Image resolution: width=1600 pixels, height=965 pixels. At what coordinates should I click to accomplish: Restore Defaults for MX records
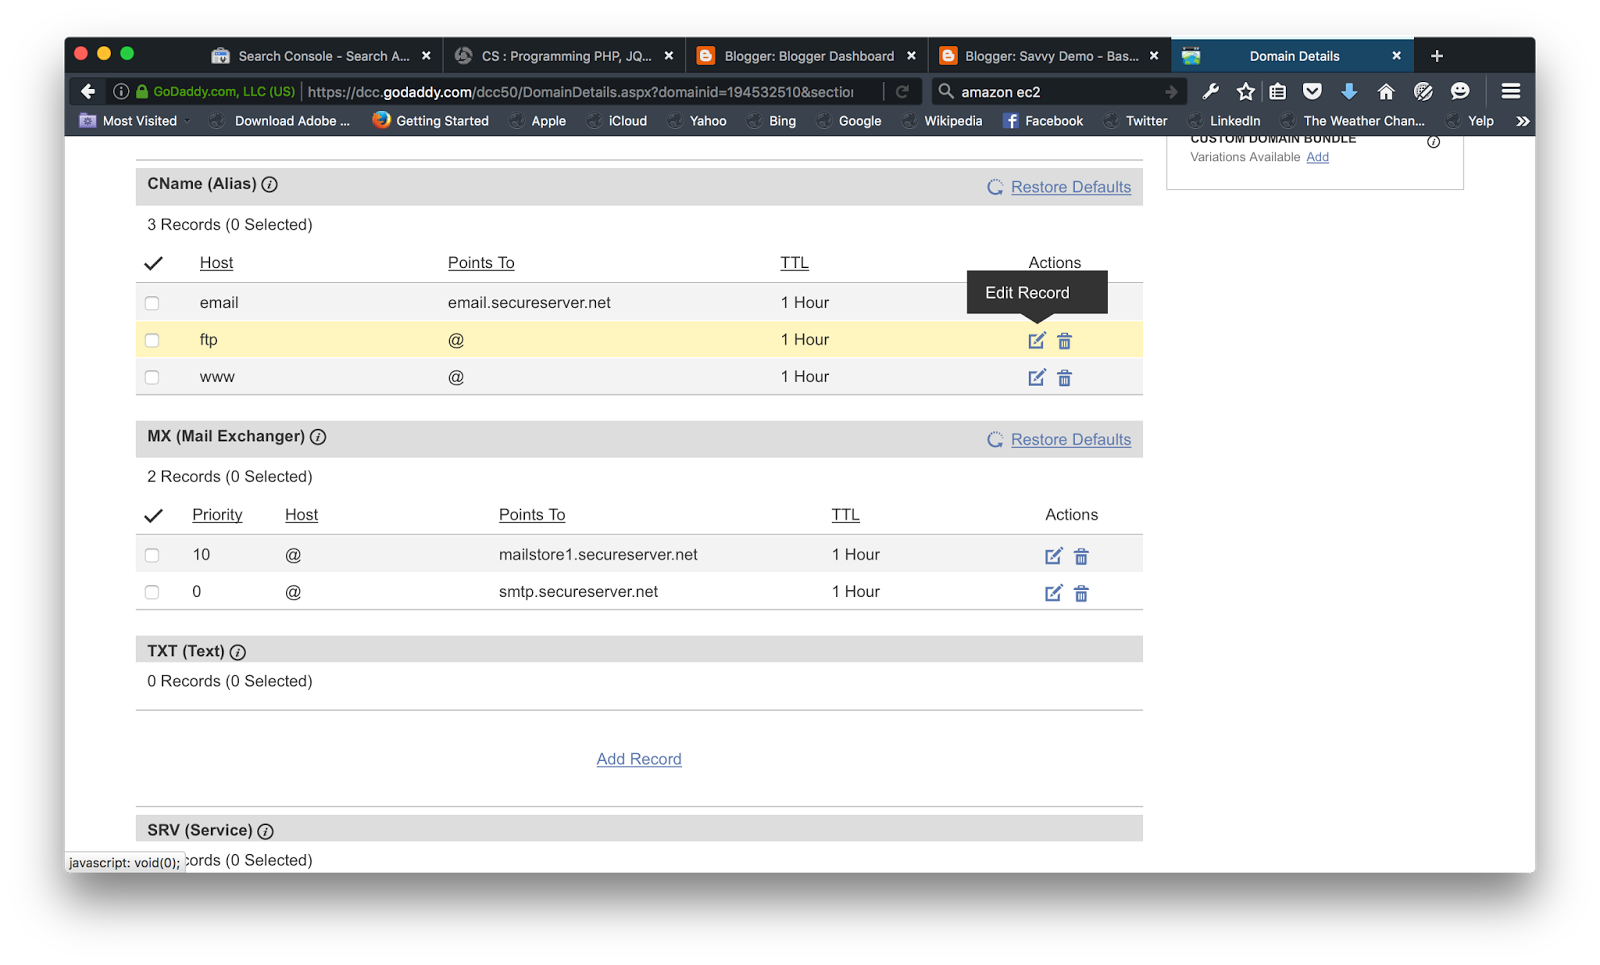[1070, 440]
